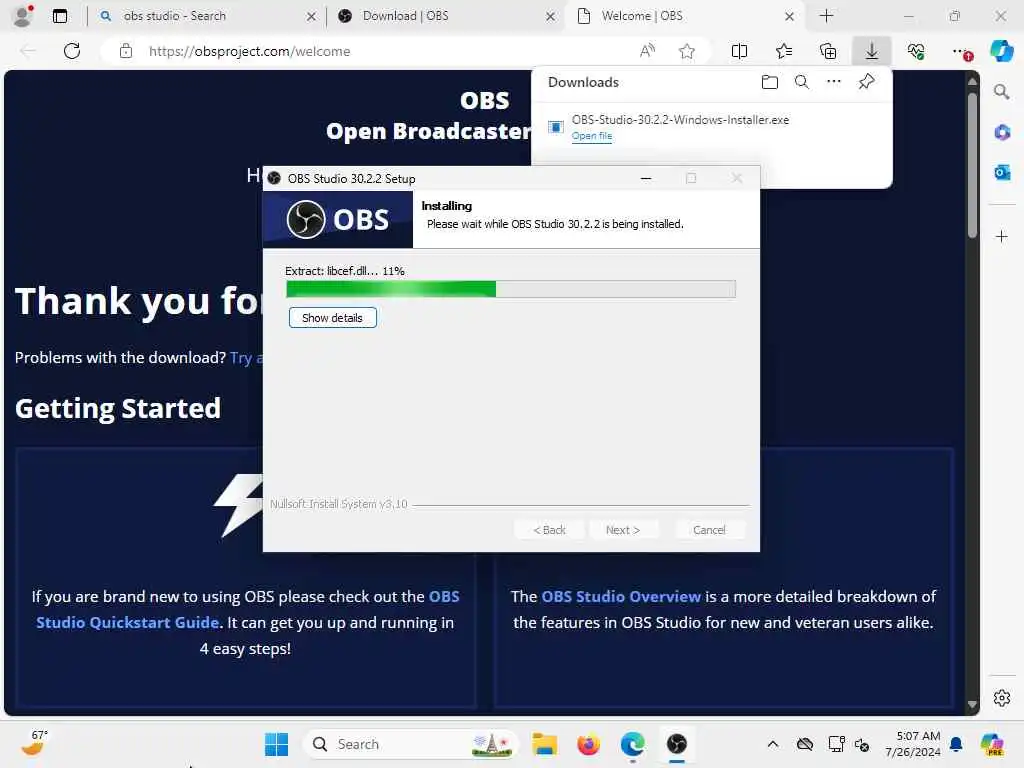Open the tab actions menu icon
Viewport: 1024px width, 768px height.
tap(60, 16)
